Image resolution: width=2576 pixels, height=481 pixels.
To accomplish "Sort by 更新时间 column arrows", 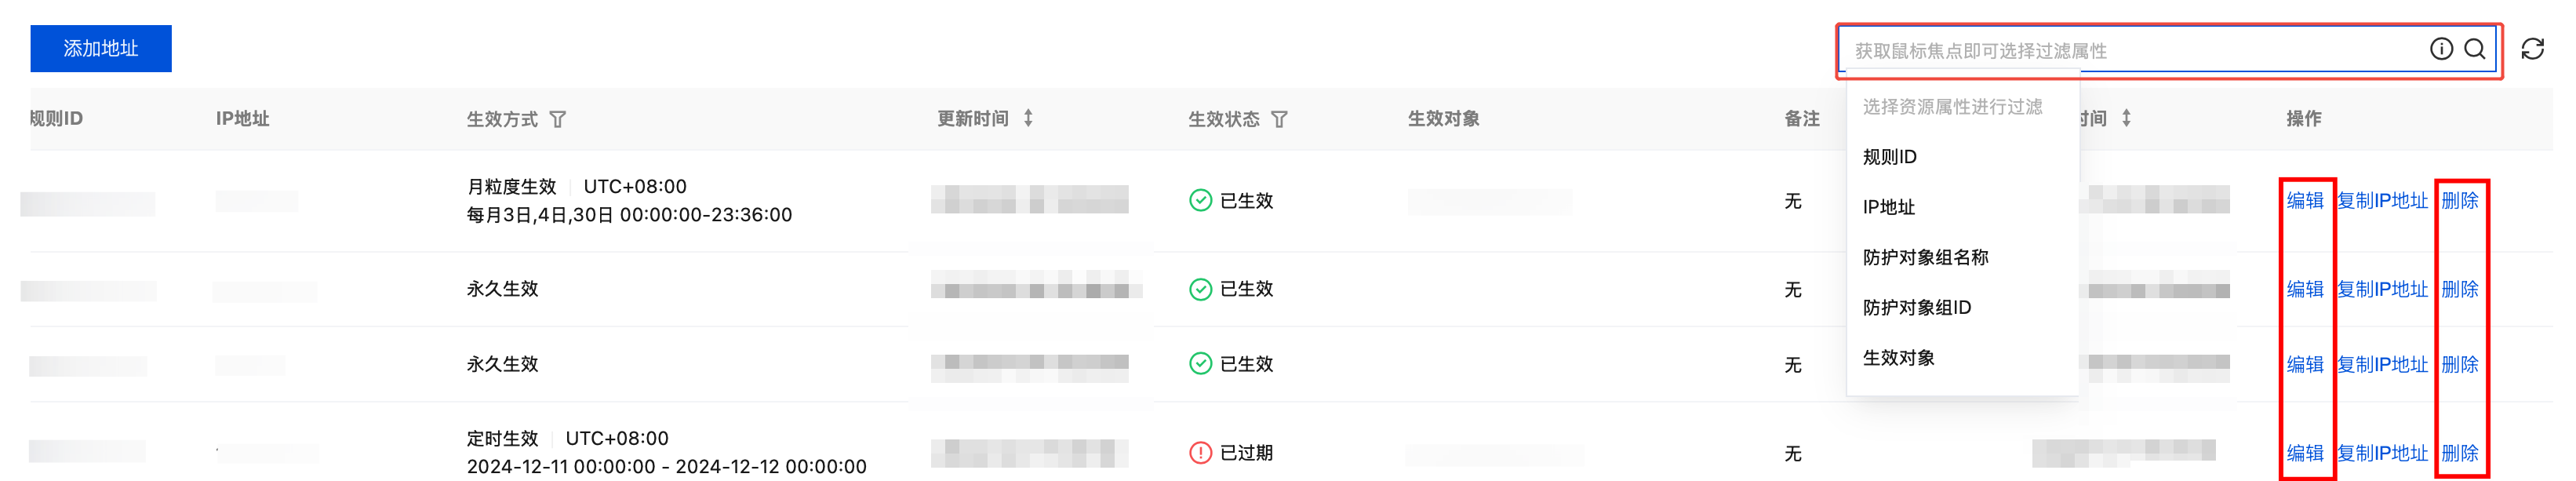I will (1028, 118).
